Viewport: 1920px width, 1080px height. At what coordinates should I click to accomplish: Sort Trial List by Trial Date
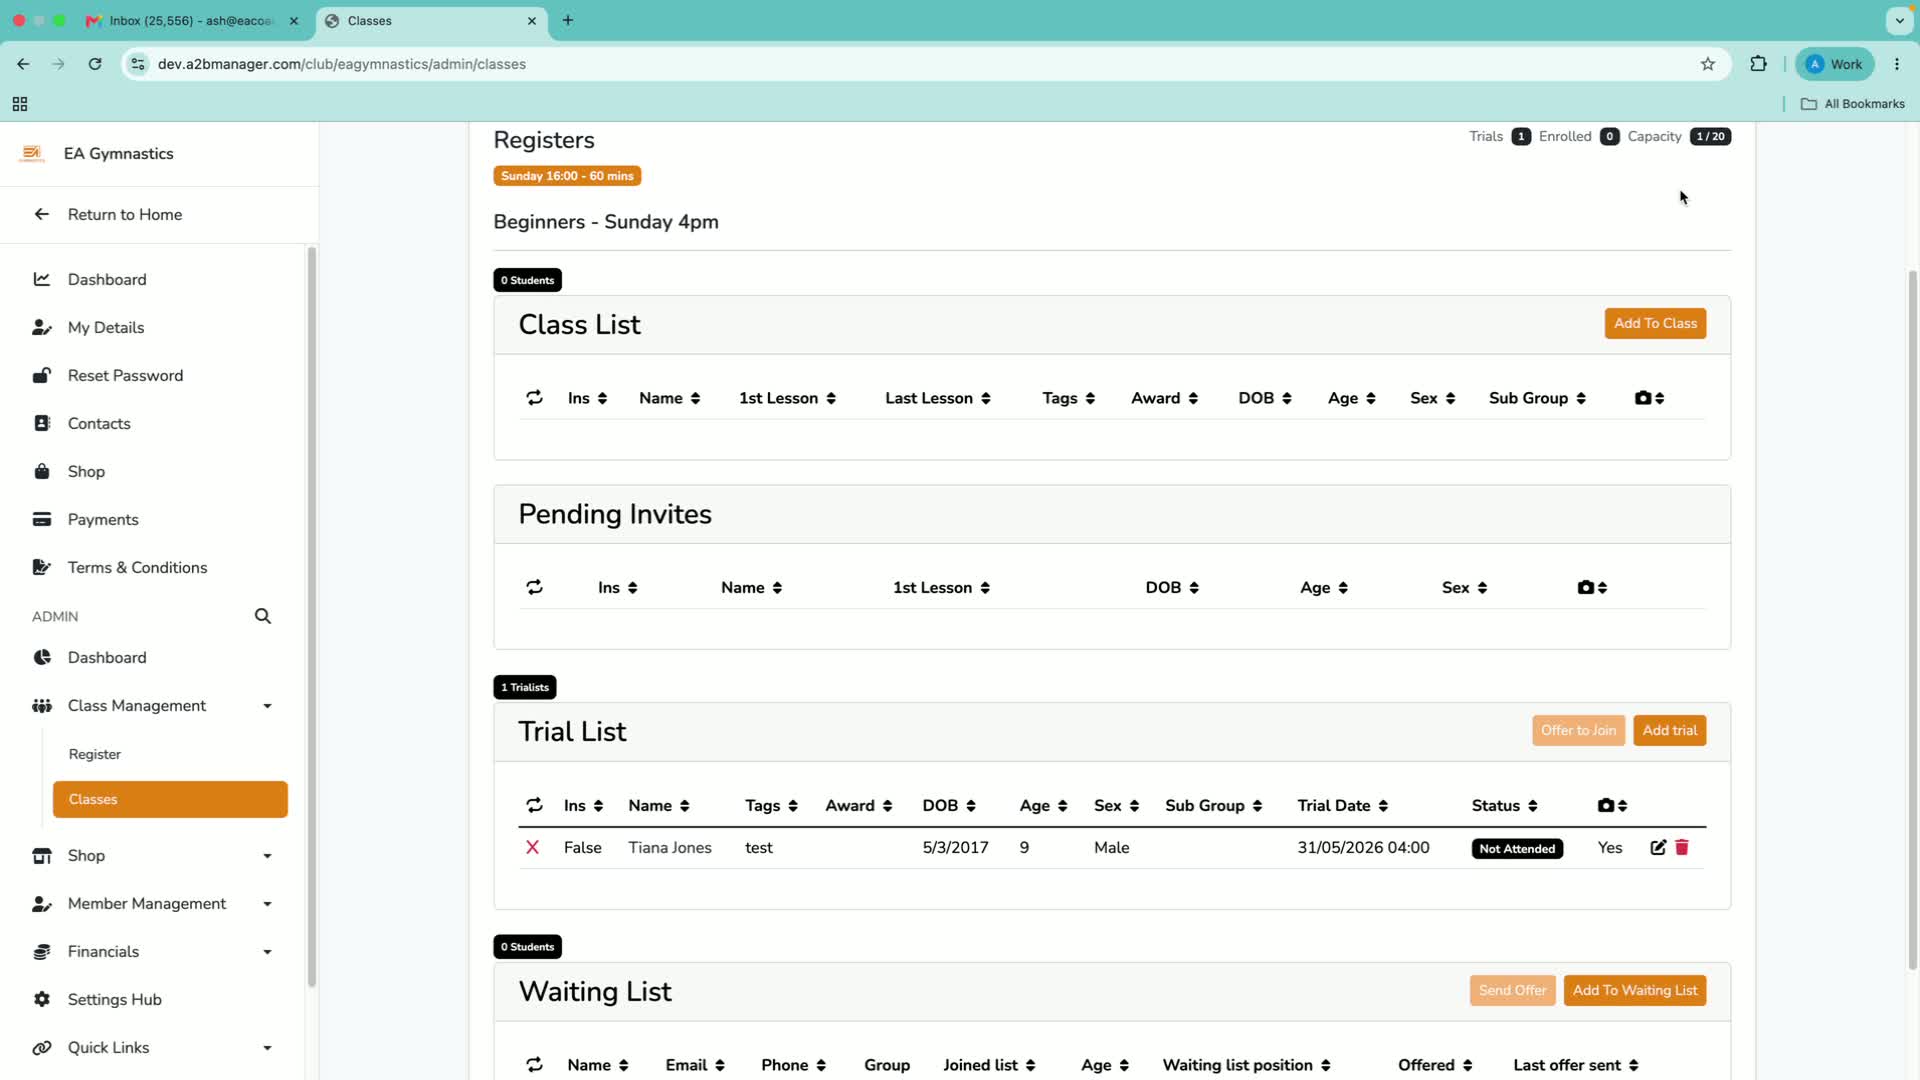click(x=1343, y=806)
